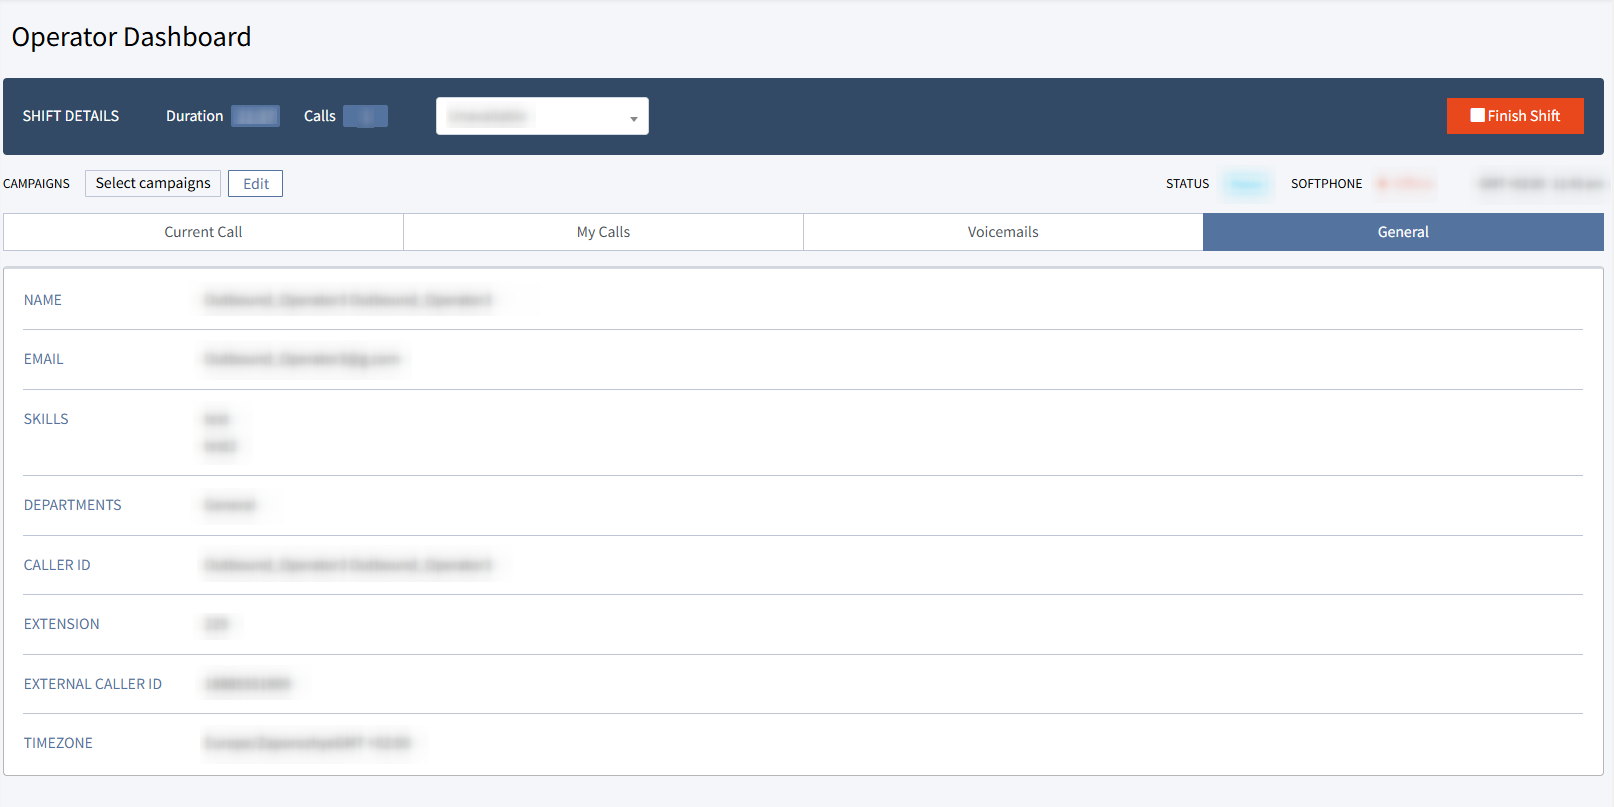Click the blurred NAME field value
The height and width of the screenshot is (807, 1614).
[x=348, y=300]
